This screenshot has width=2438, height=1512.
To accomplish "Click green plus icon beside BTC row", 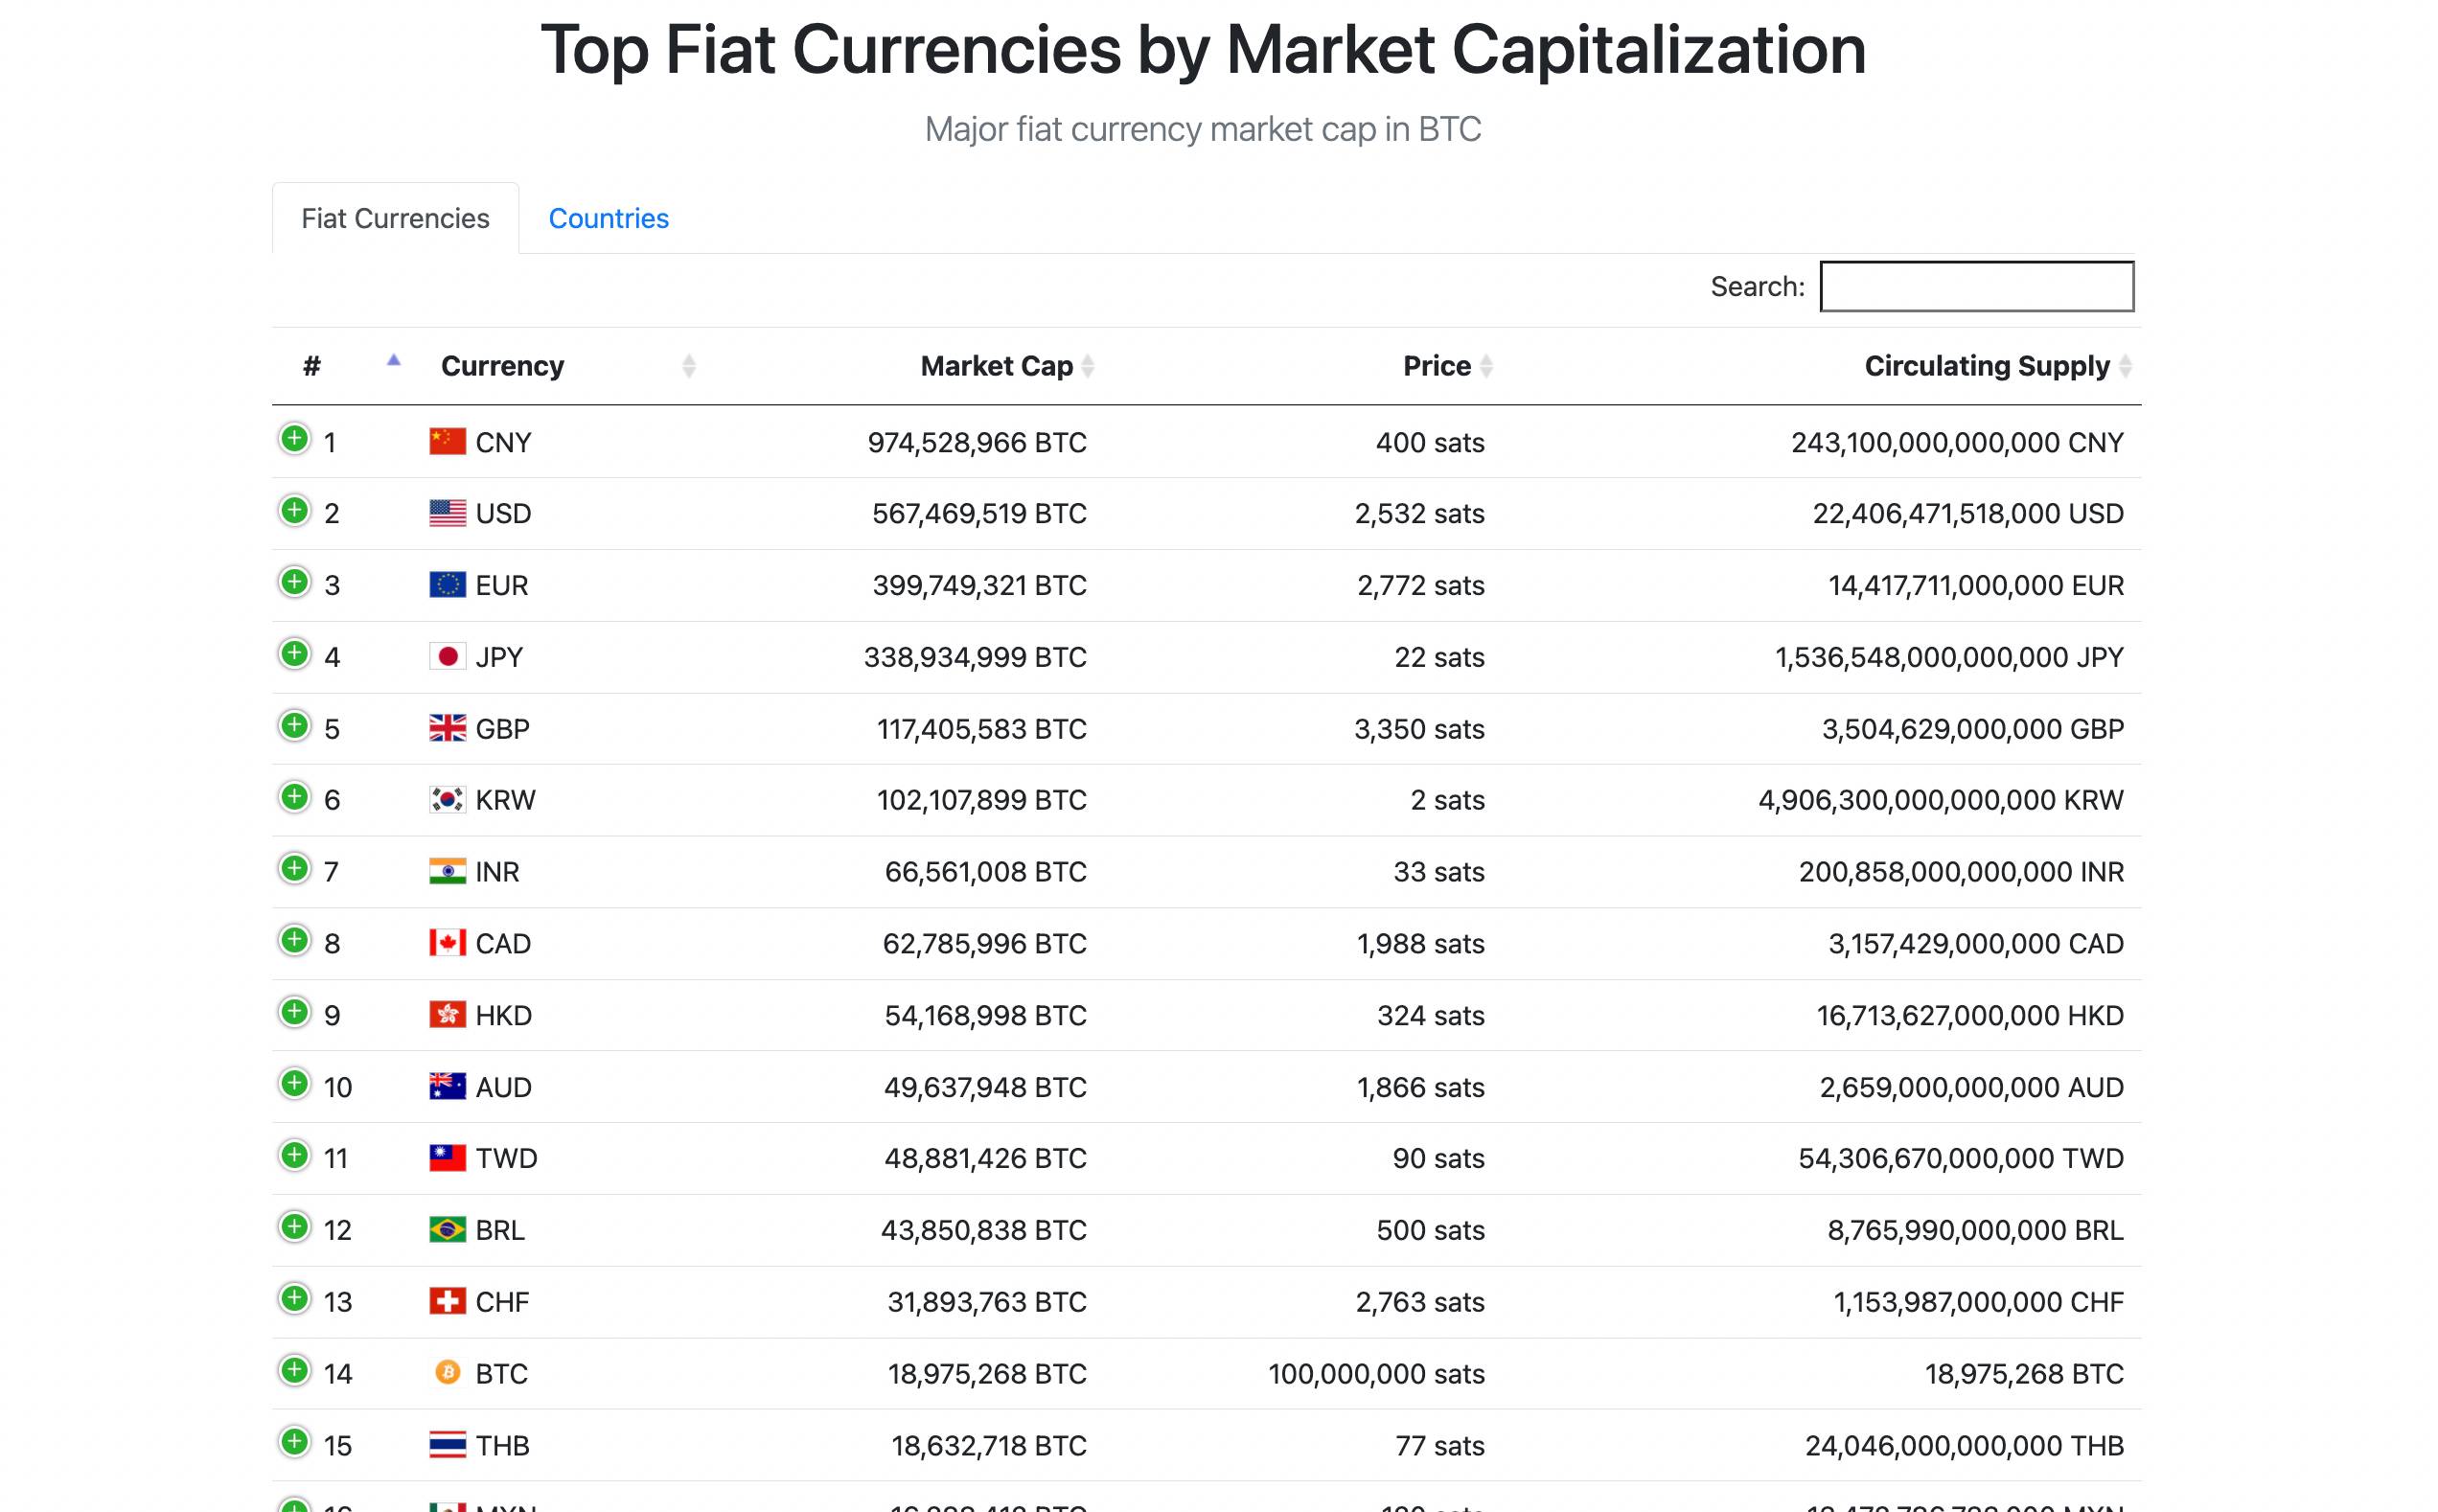I will click(x=294, y=1370).
